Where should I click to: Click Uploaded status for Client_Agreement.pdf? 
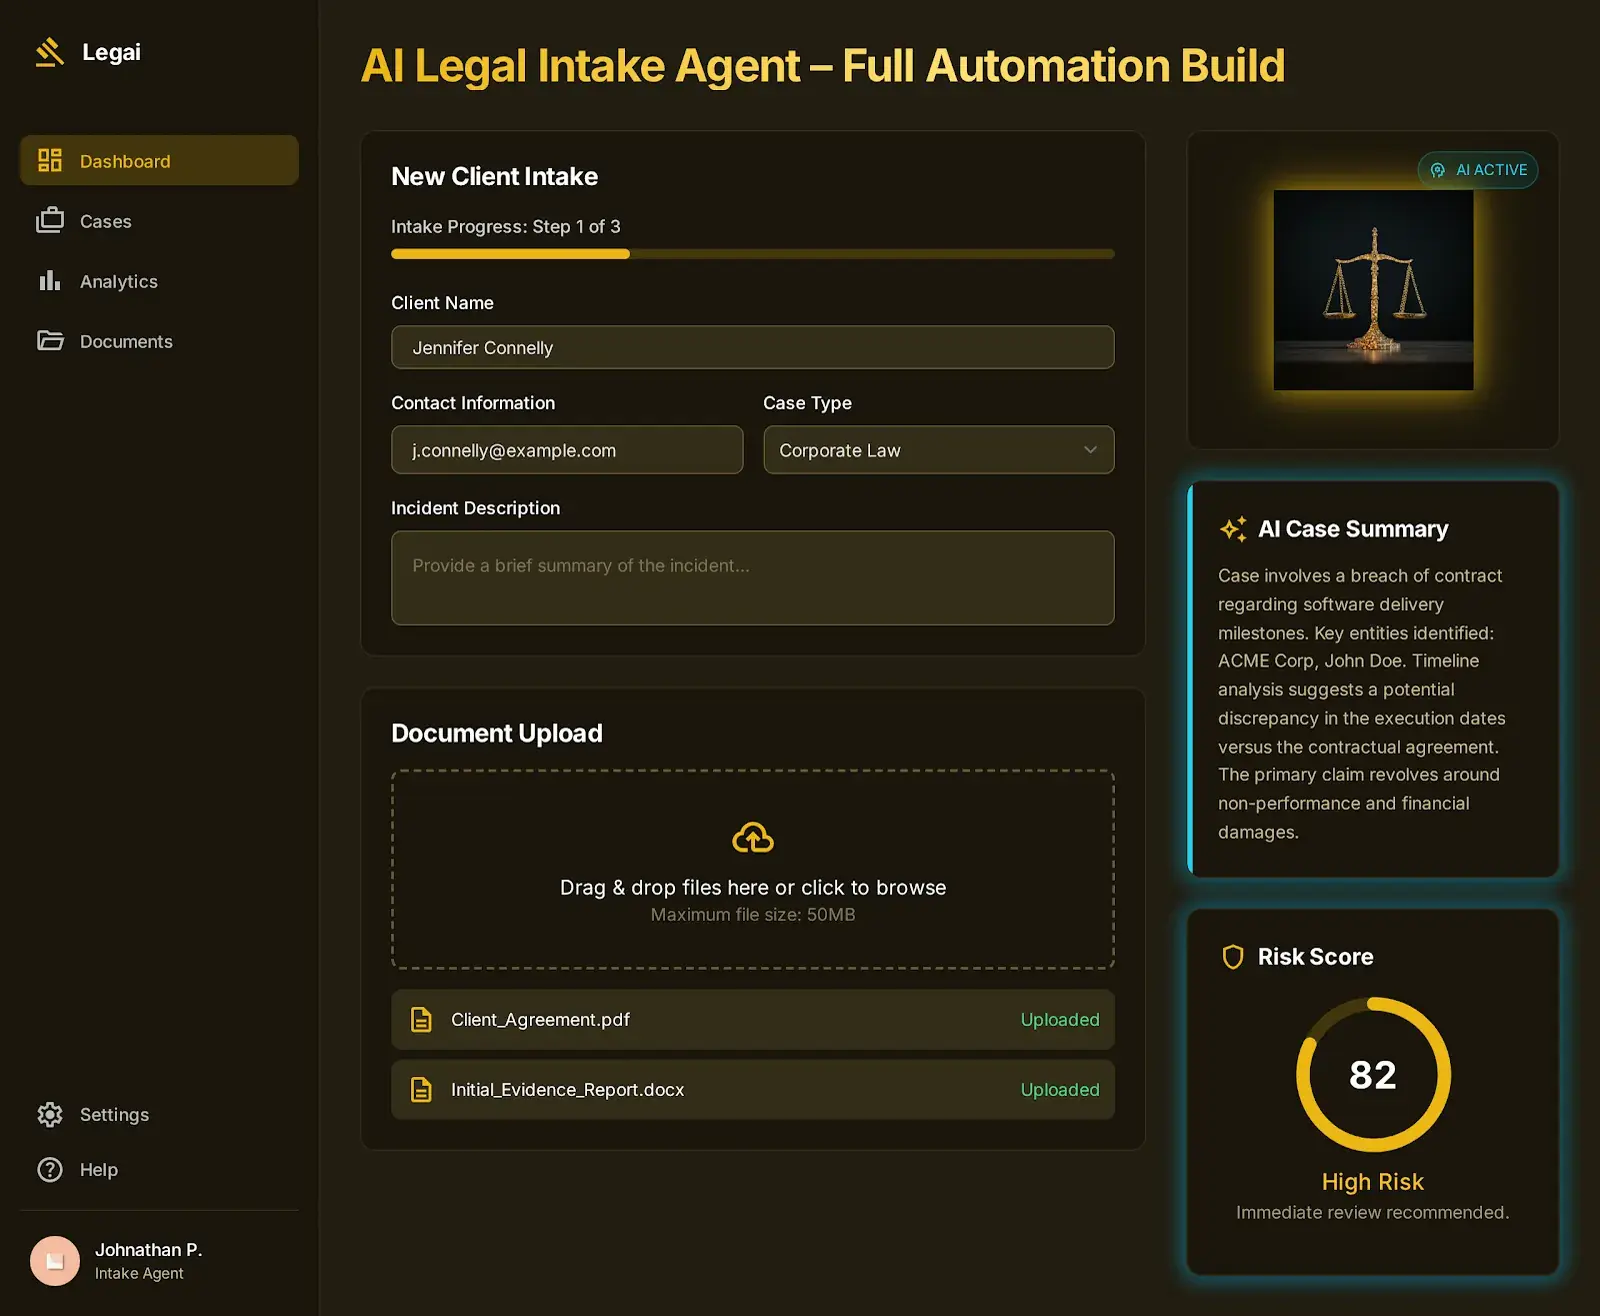tap(1060, 1019)
